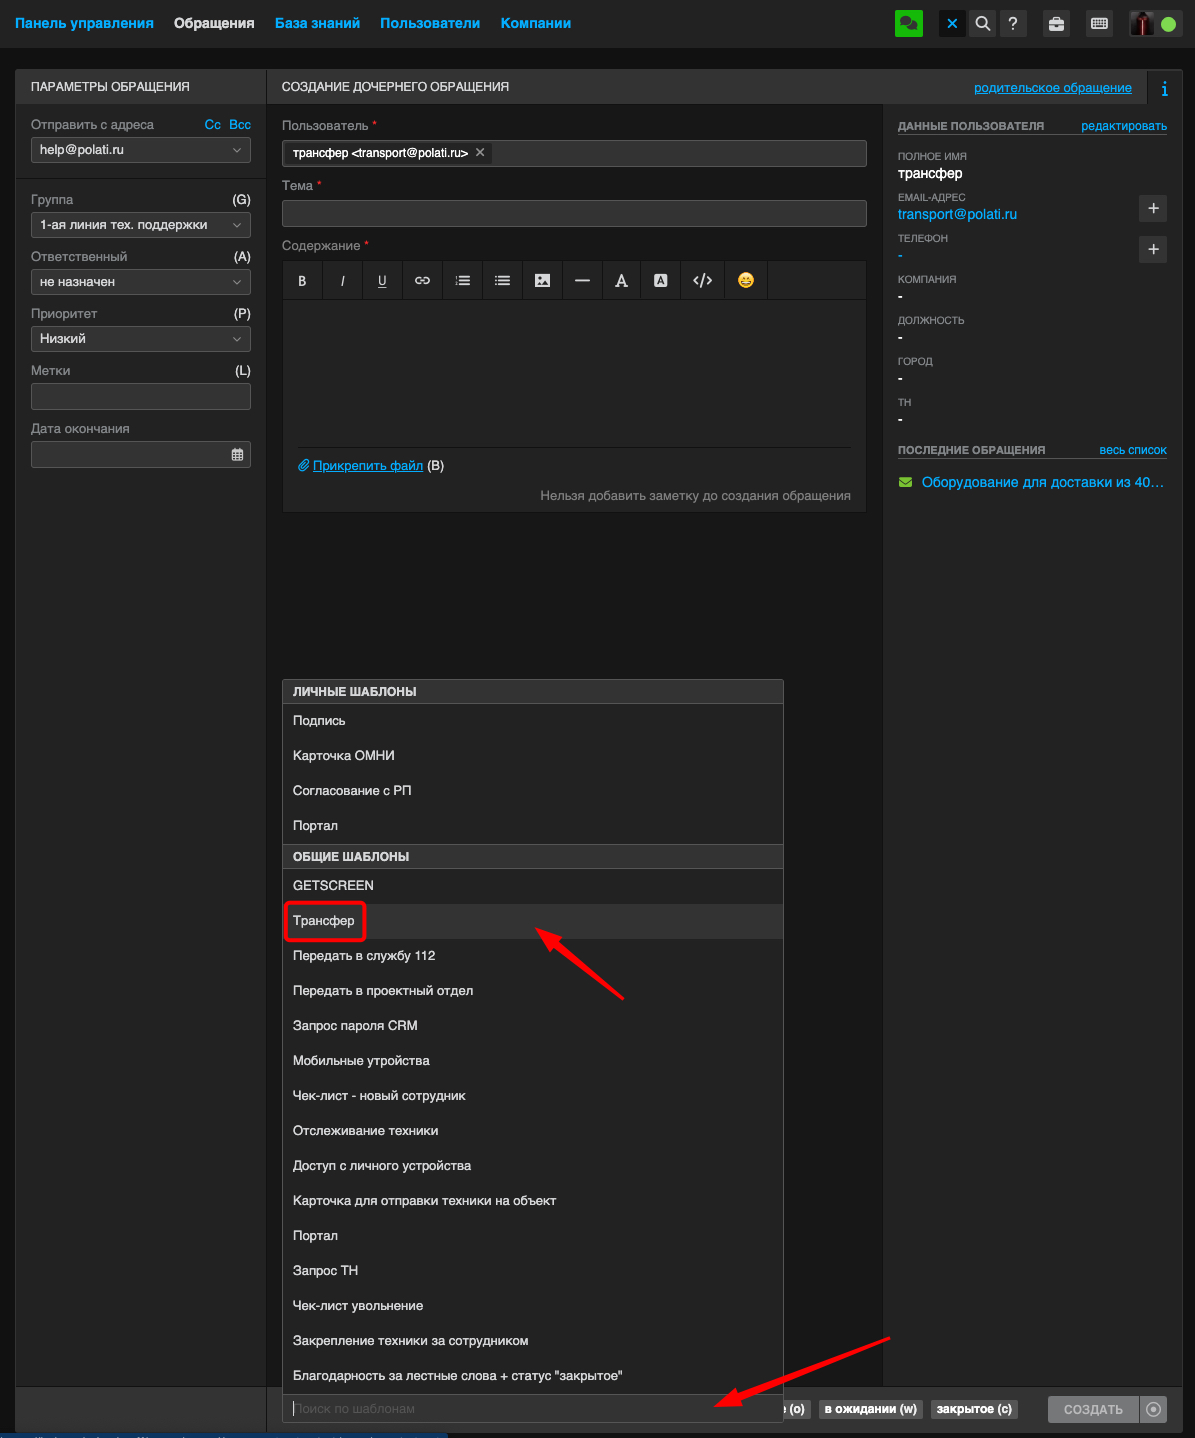
Task: Expand the Ответственный dropdown
Action: 140,282
